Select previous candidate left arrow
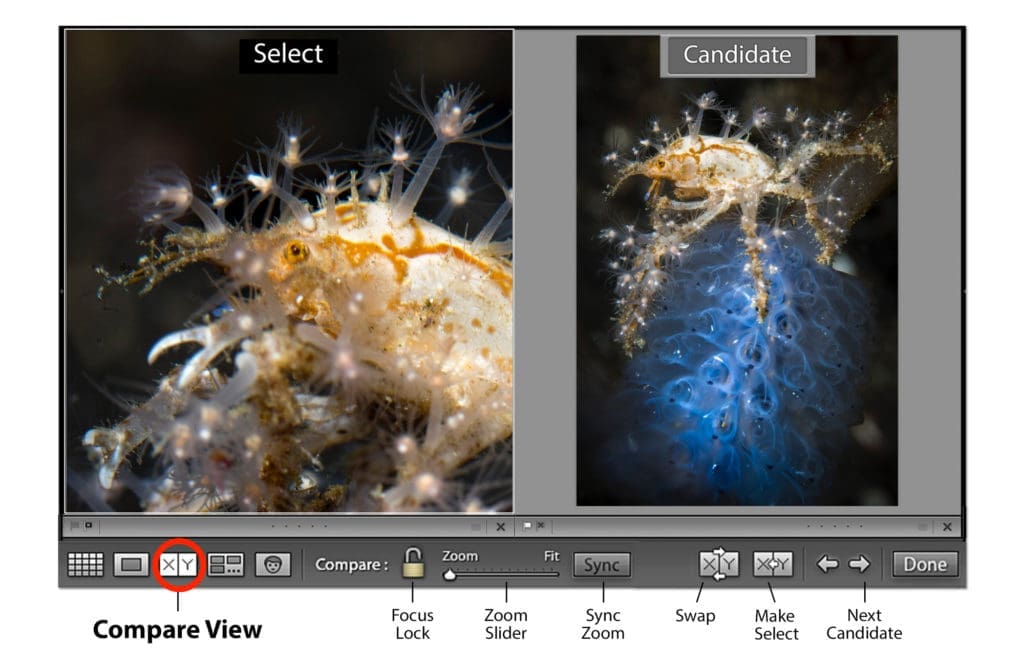The image size is (1024, 666). tap(827, 563)
